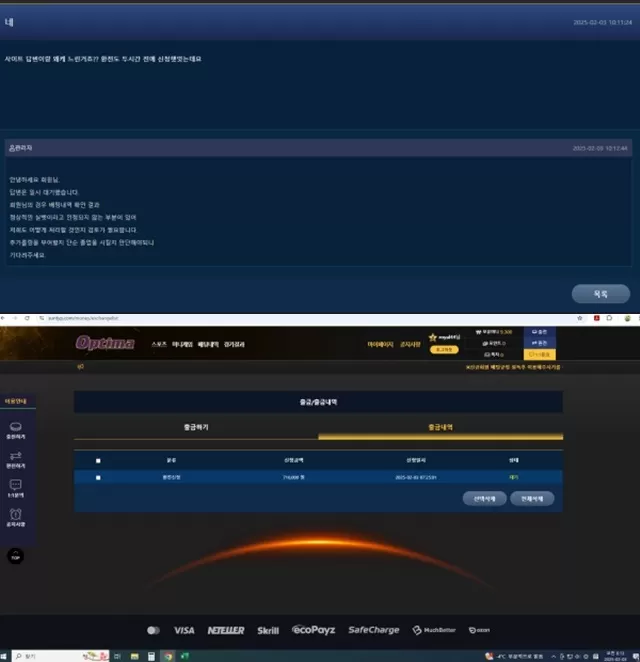Image resolution: width=640 pixels, height=662 pixels.
Task: Click the Skrill payment logo
Action: pyautogui.click(x=268, y=630)
